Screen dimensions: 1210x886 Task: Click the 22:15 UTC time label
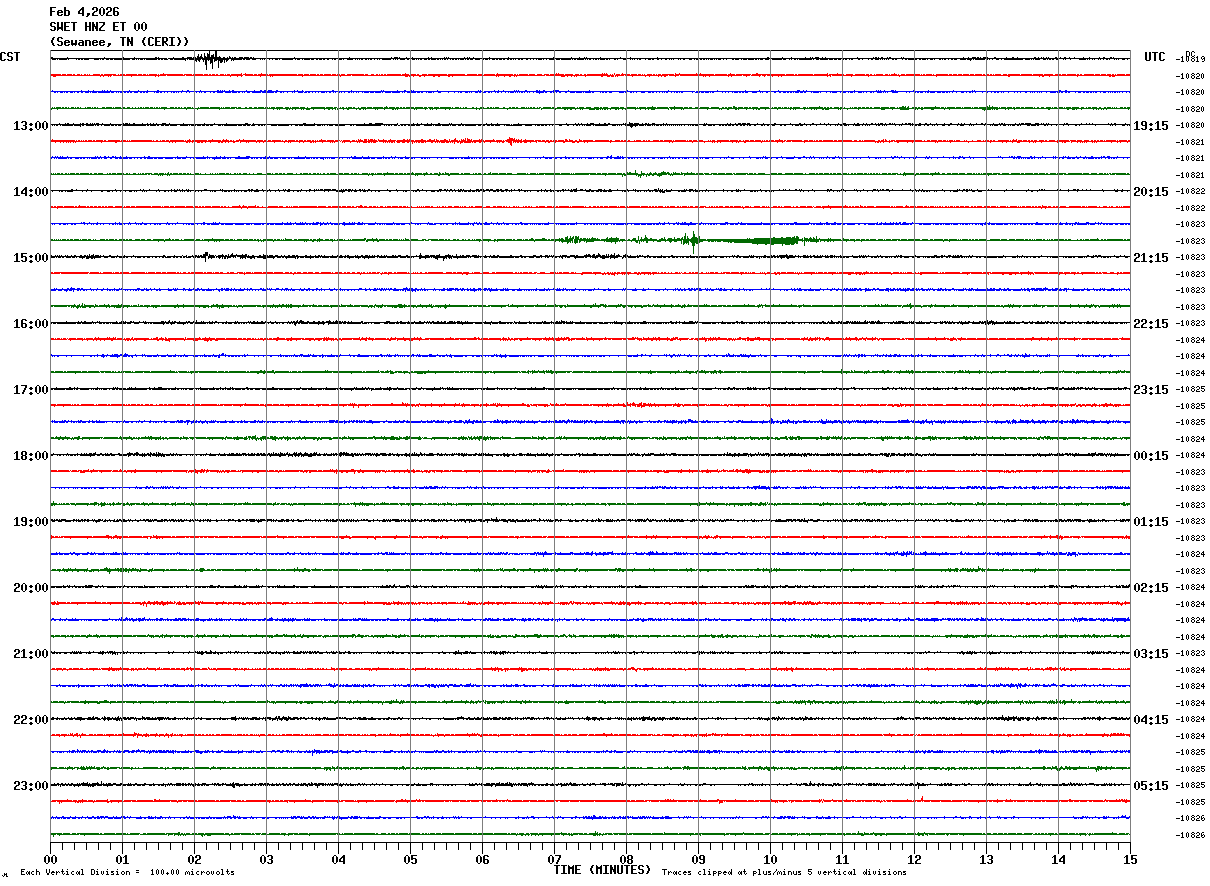[1151, 324]
